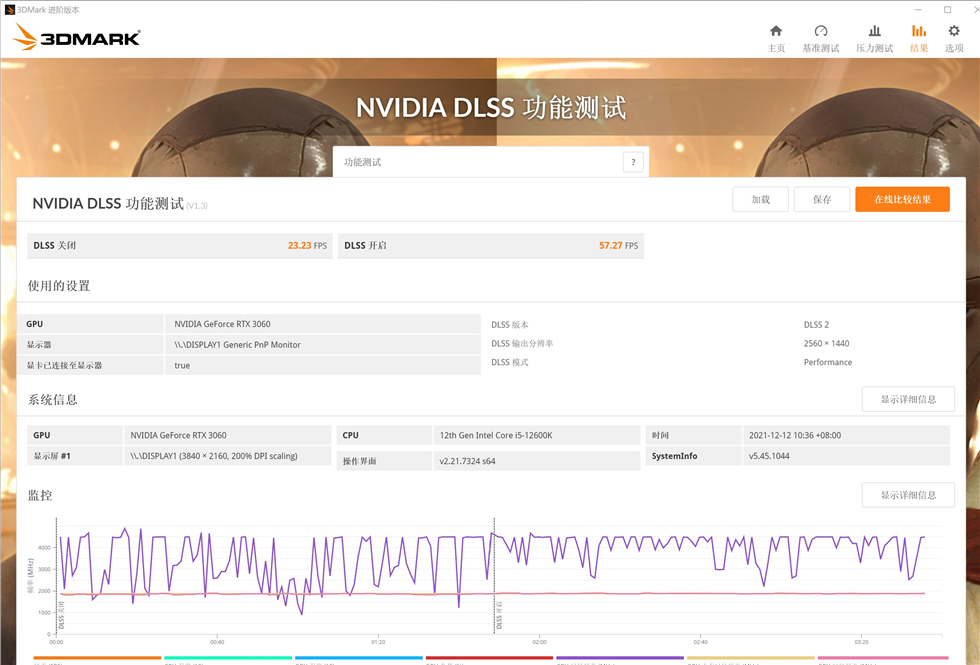Viewport: 980px width, 665px height.
Task: Open the help icon beside 功能测试
Action: (x=633, y=160)
